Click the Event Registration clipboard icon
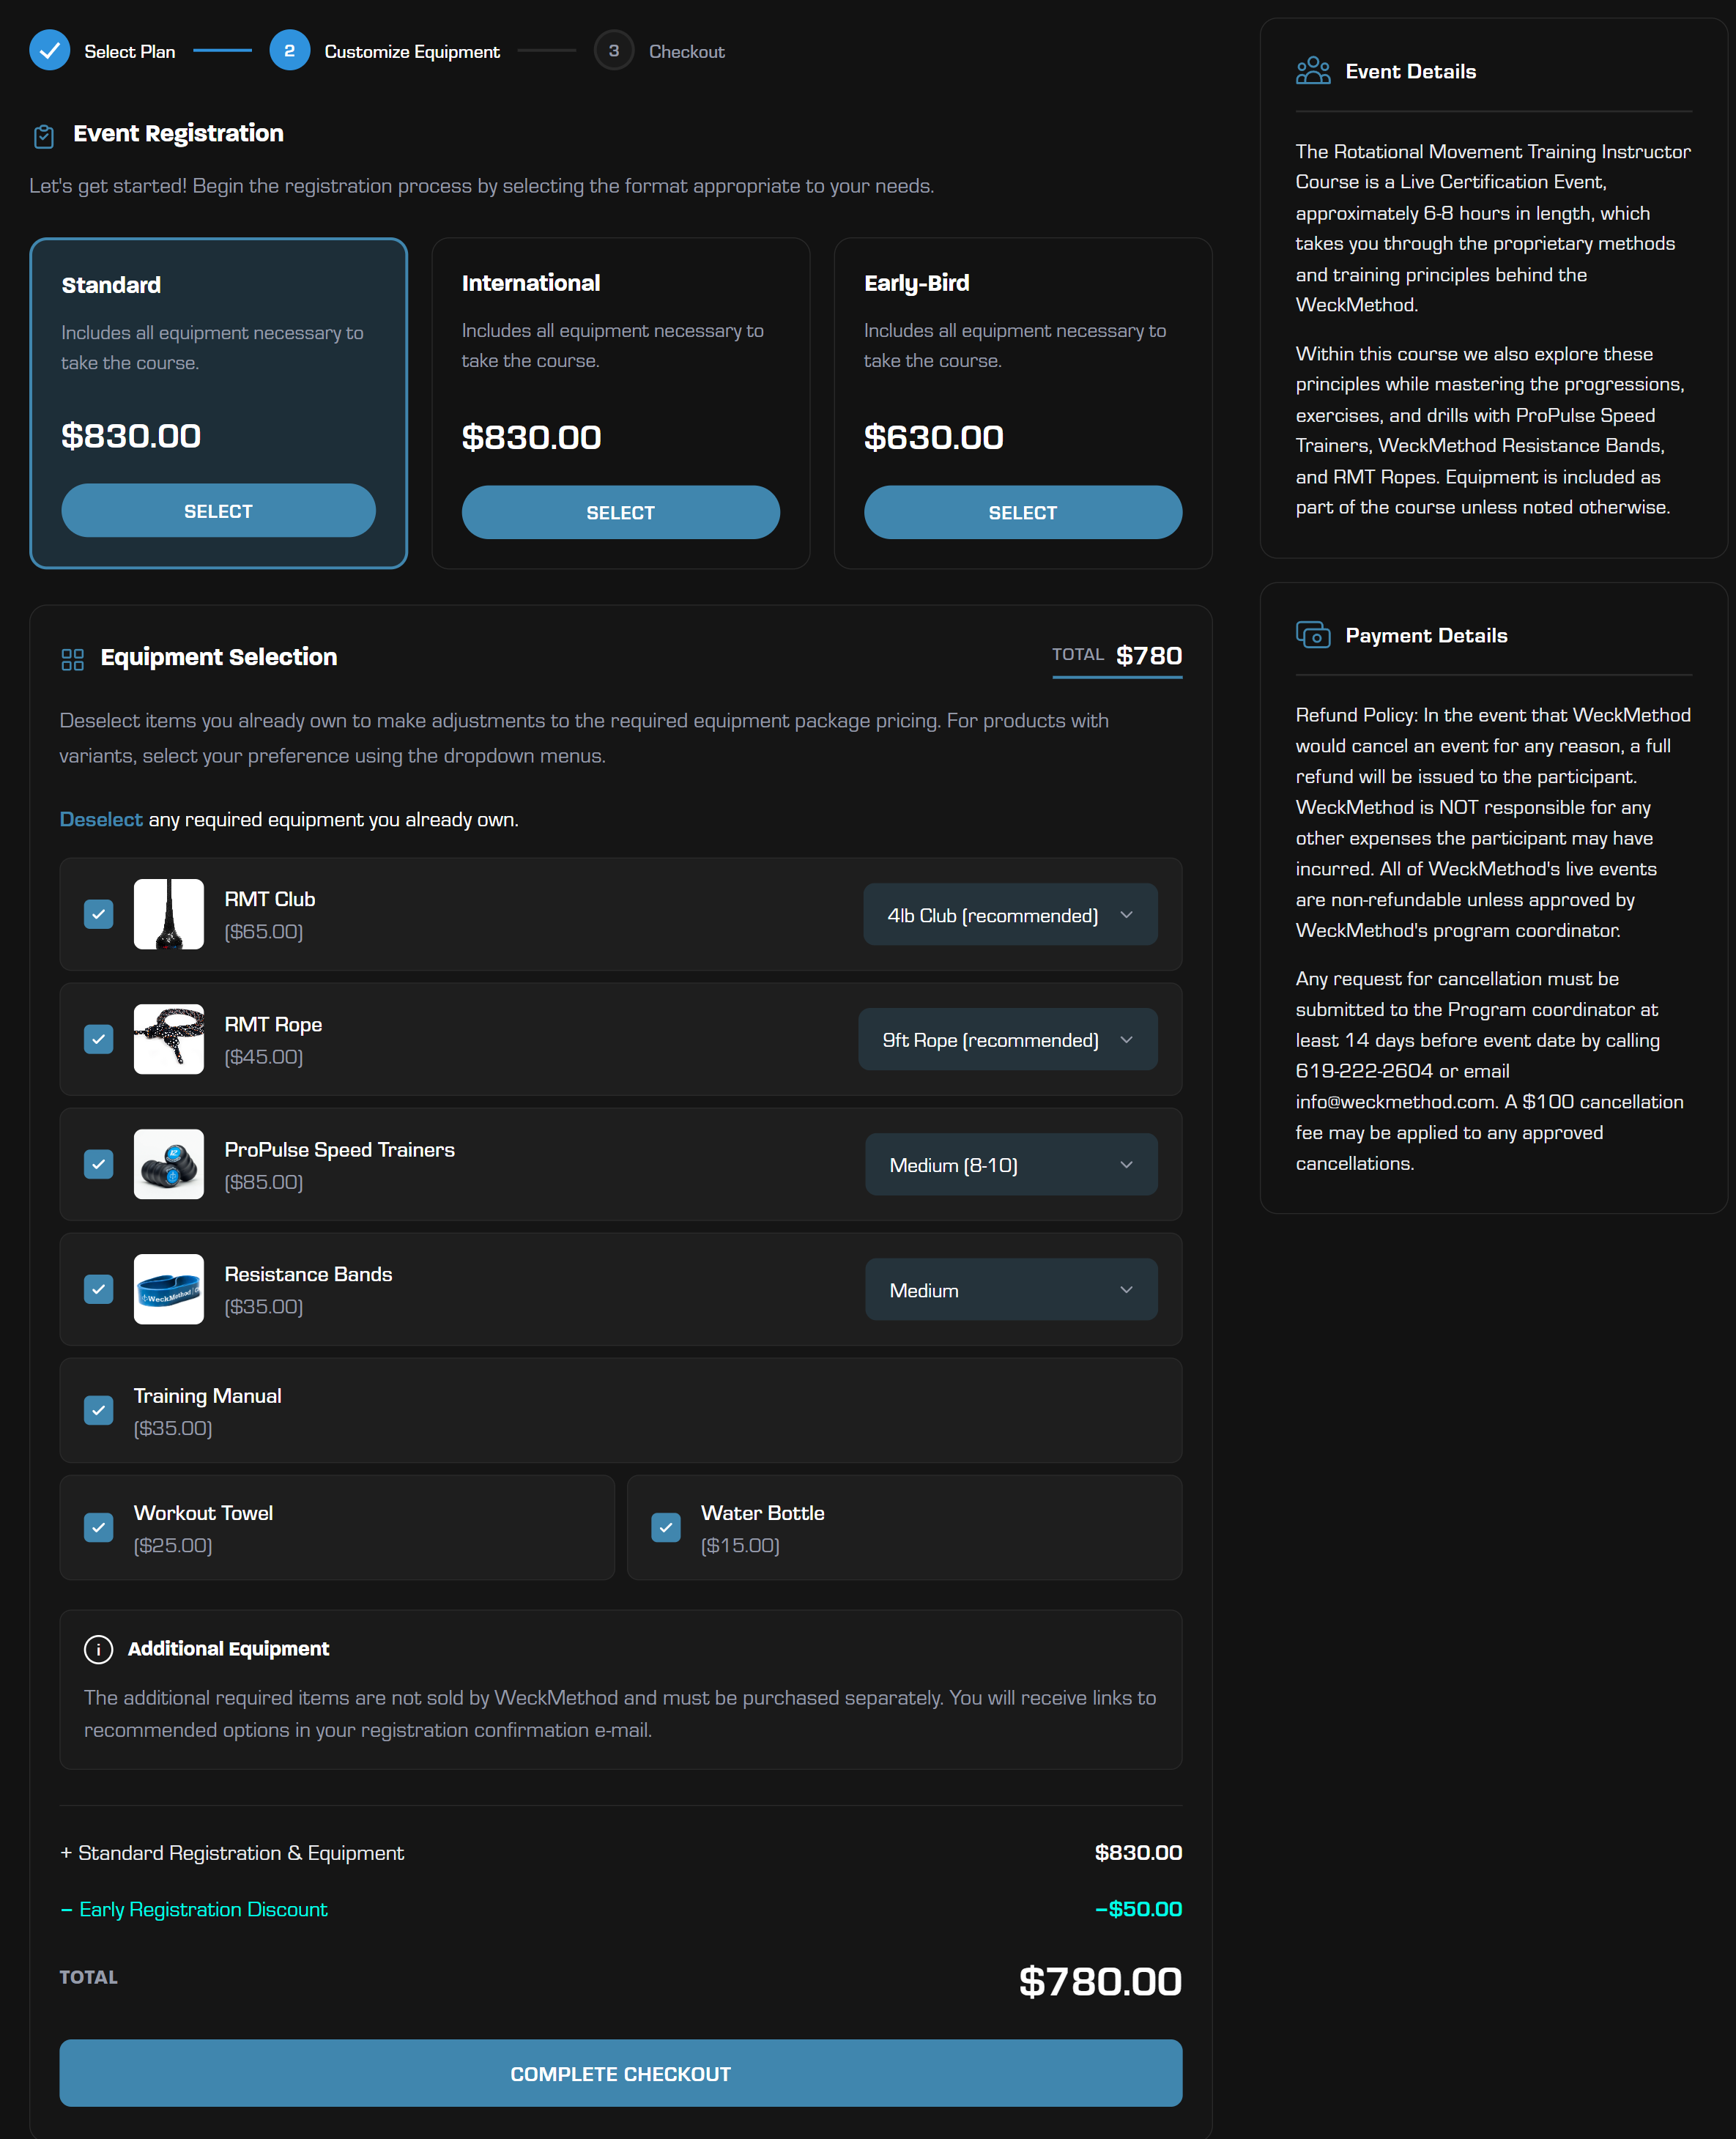The width and height of the screenshot is (1736, 2139). pyautogui.click(x=44, y=136)
